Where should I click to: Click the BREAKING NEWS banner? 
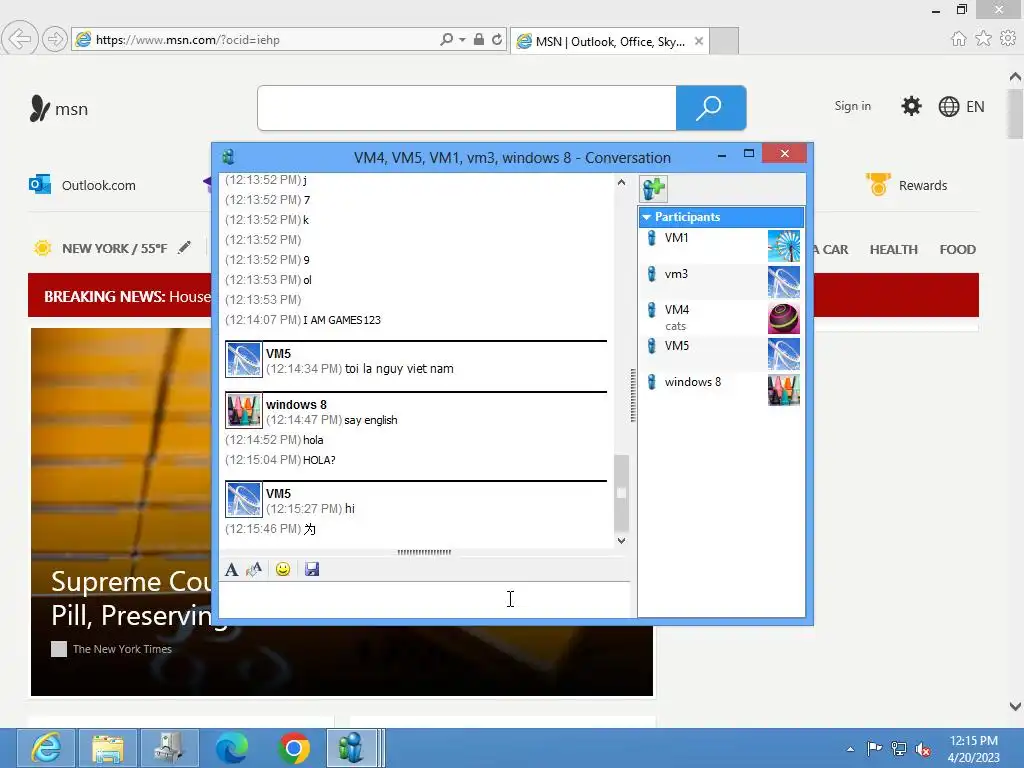503,295
